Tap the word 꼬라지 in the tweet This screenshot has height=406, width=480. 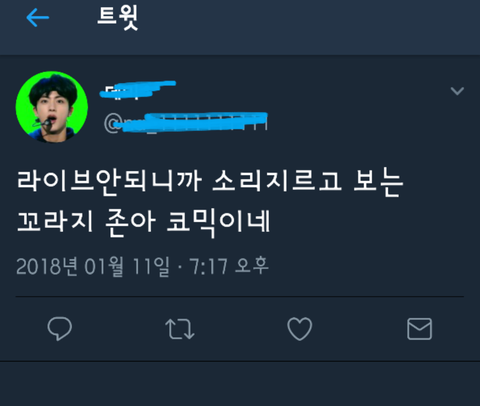point(55,222)
